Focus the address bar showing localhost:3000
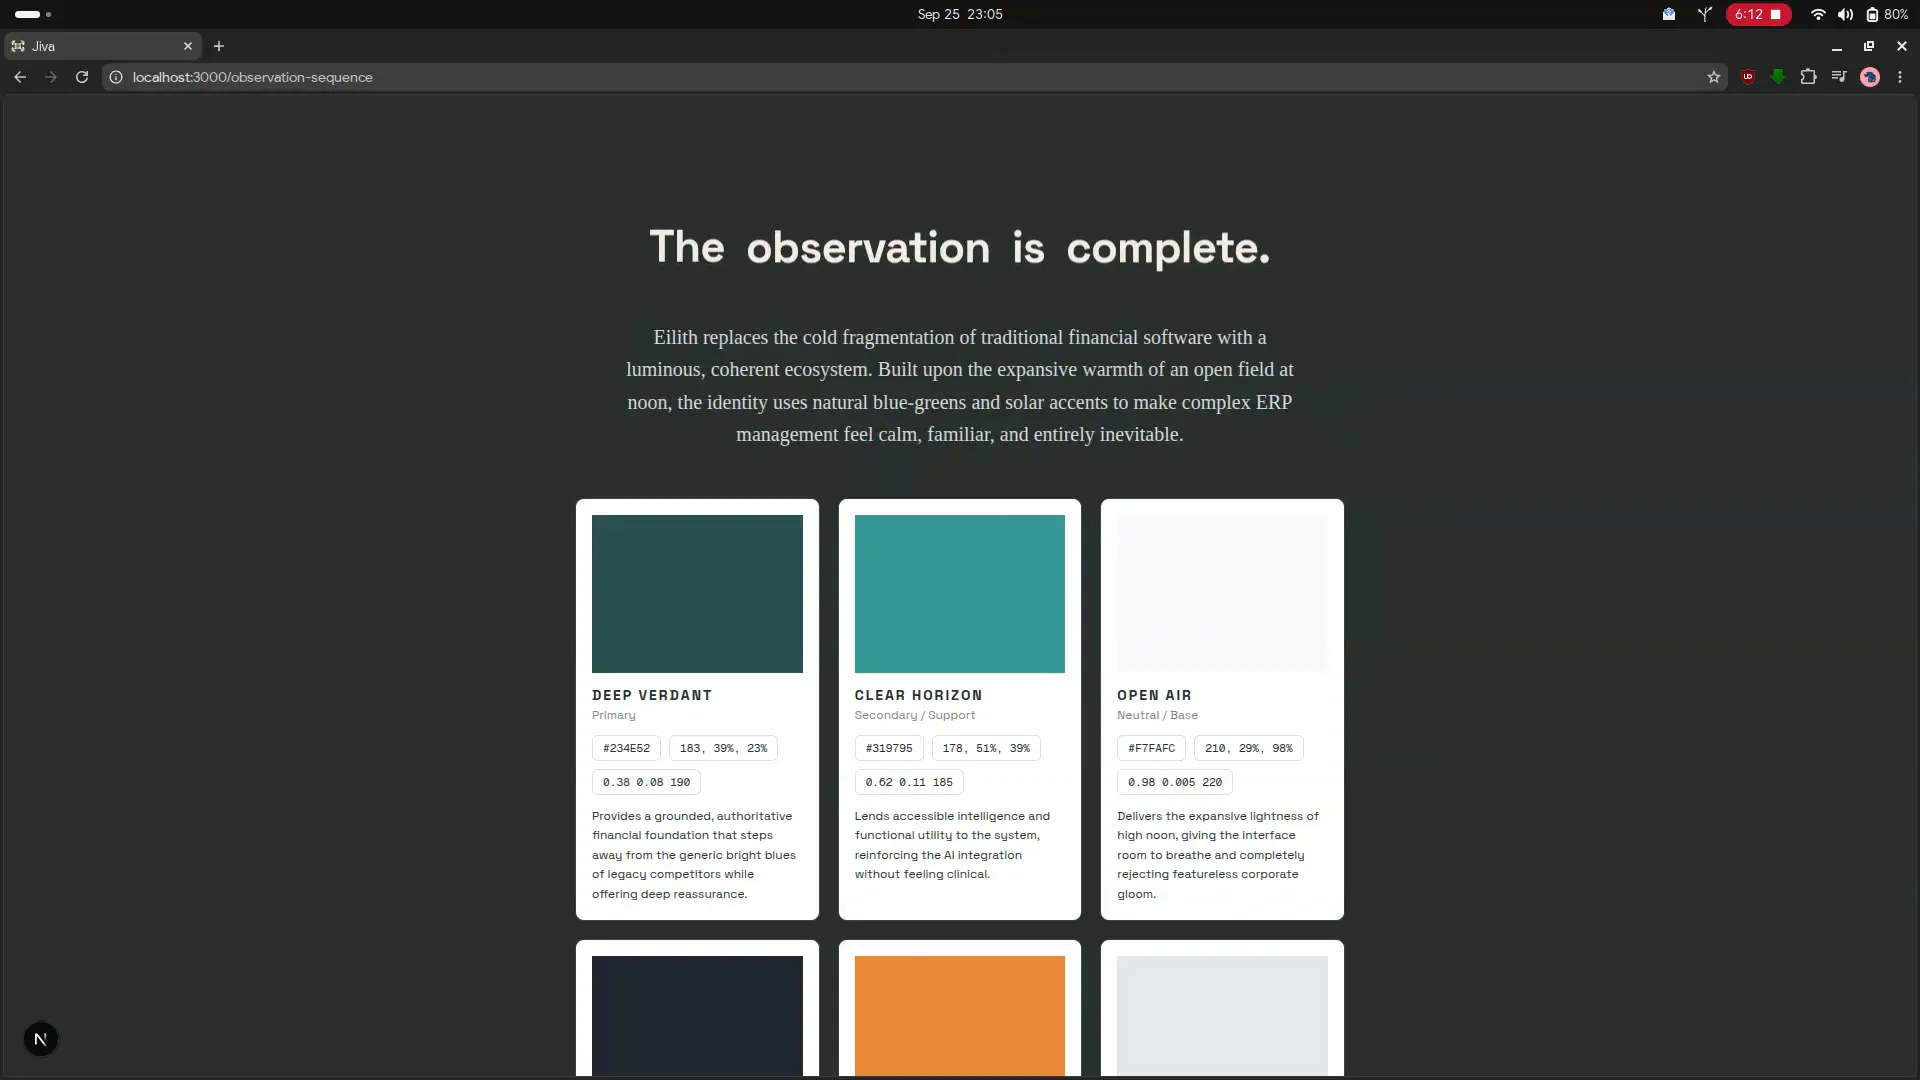This screenshot has width=1920, height=1080. 915,77
